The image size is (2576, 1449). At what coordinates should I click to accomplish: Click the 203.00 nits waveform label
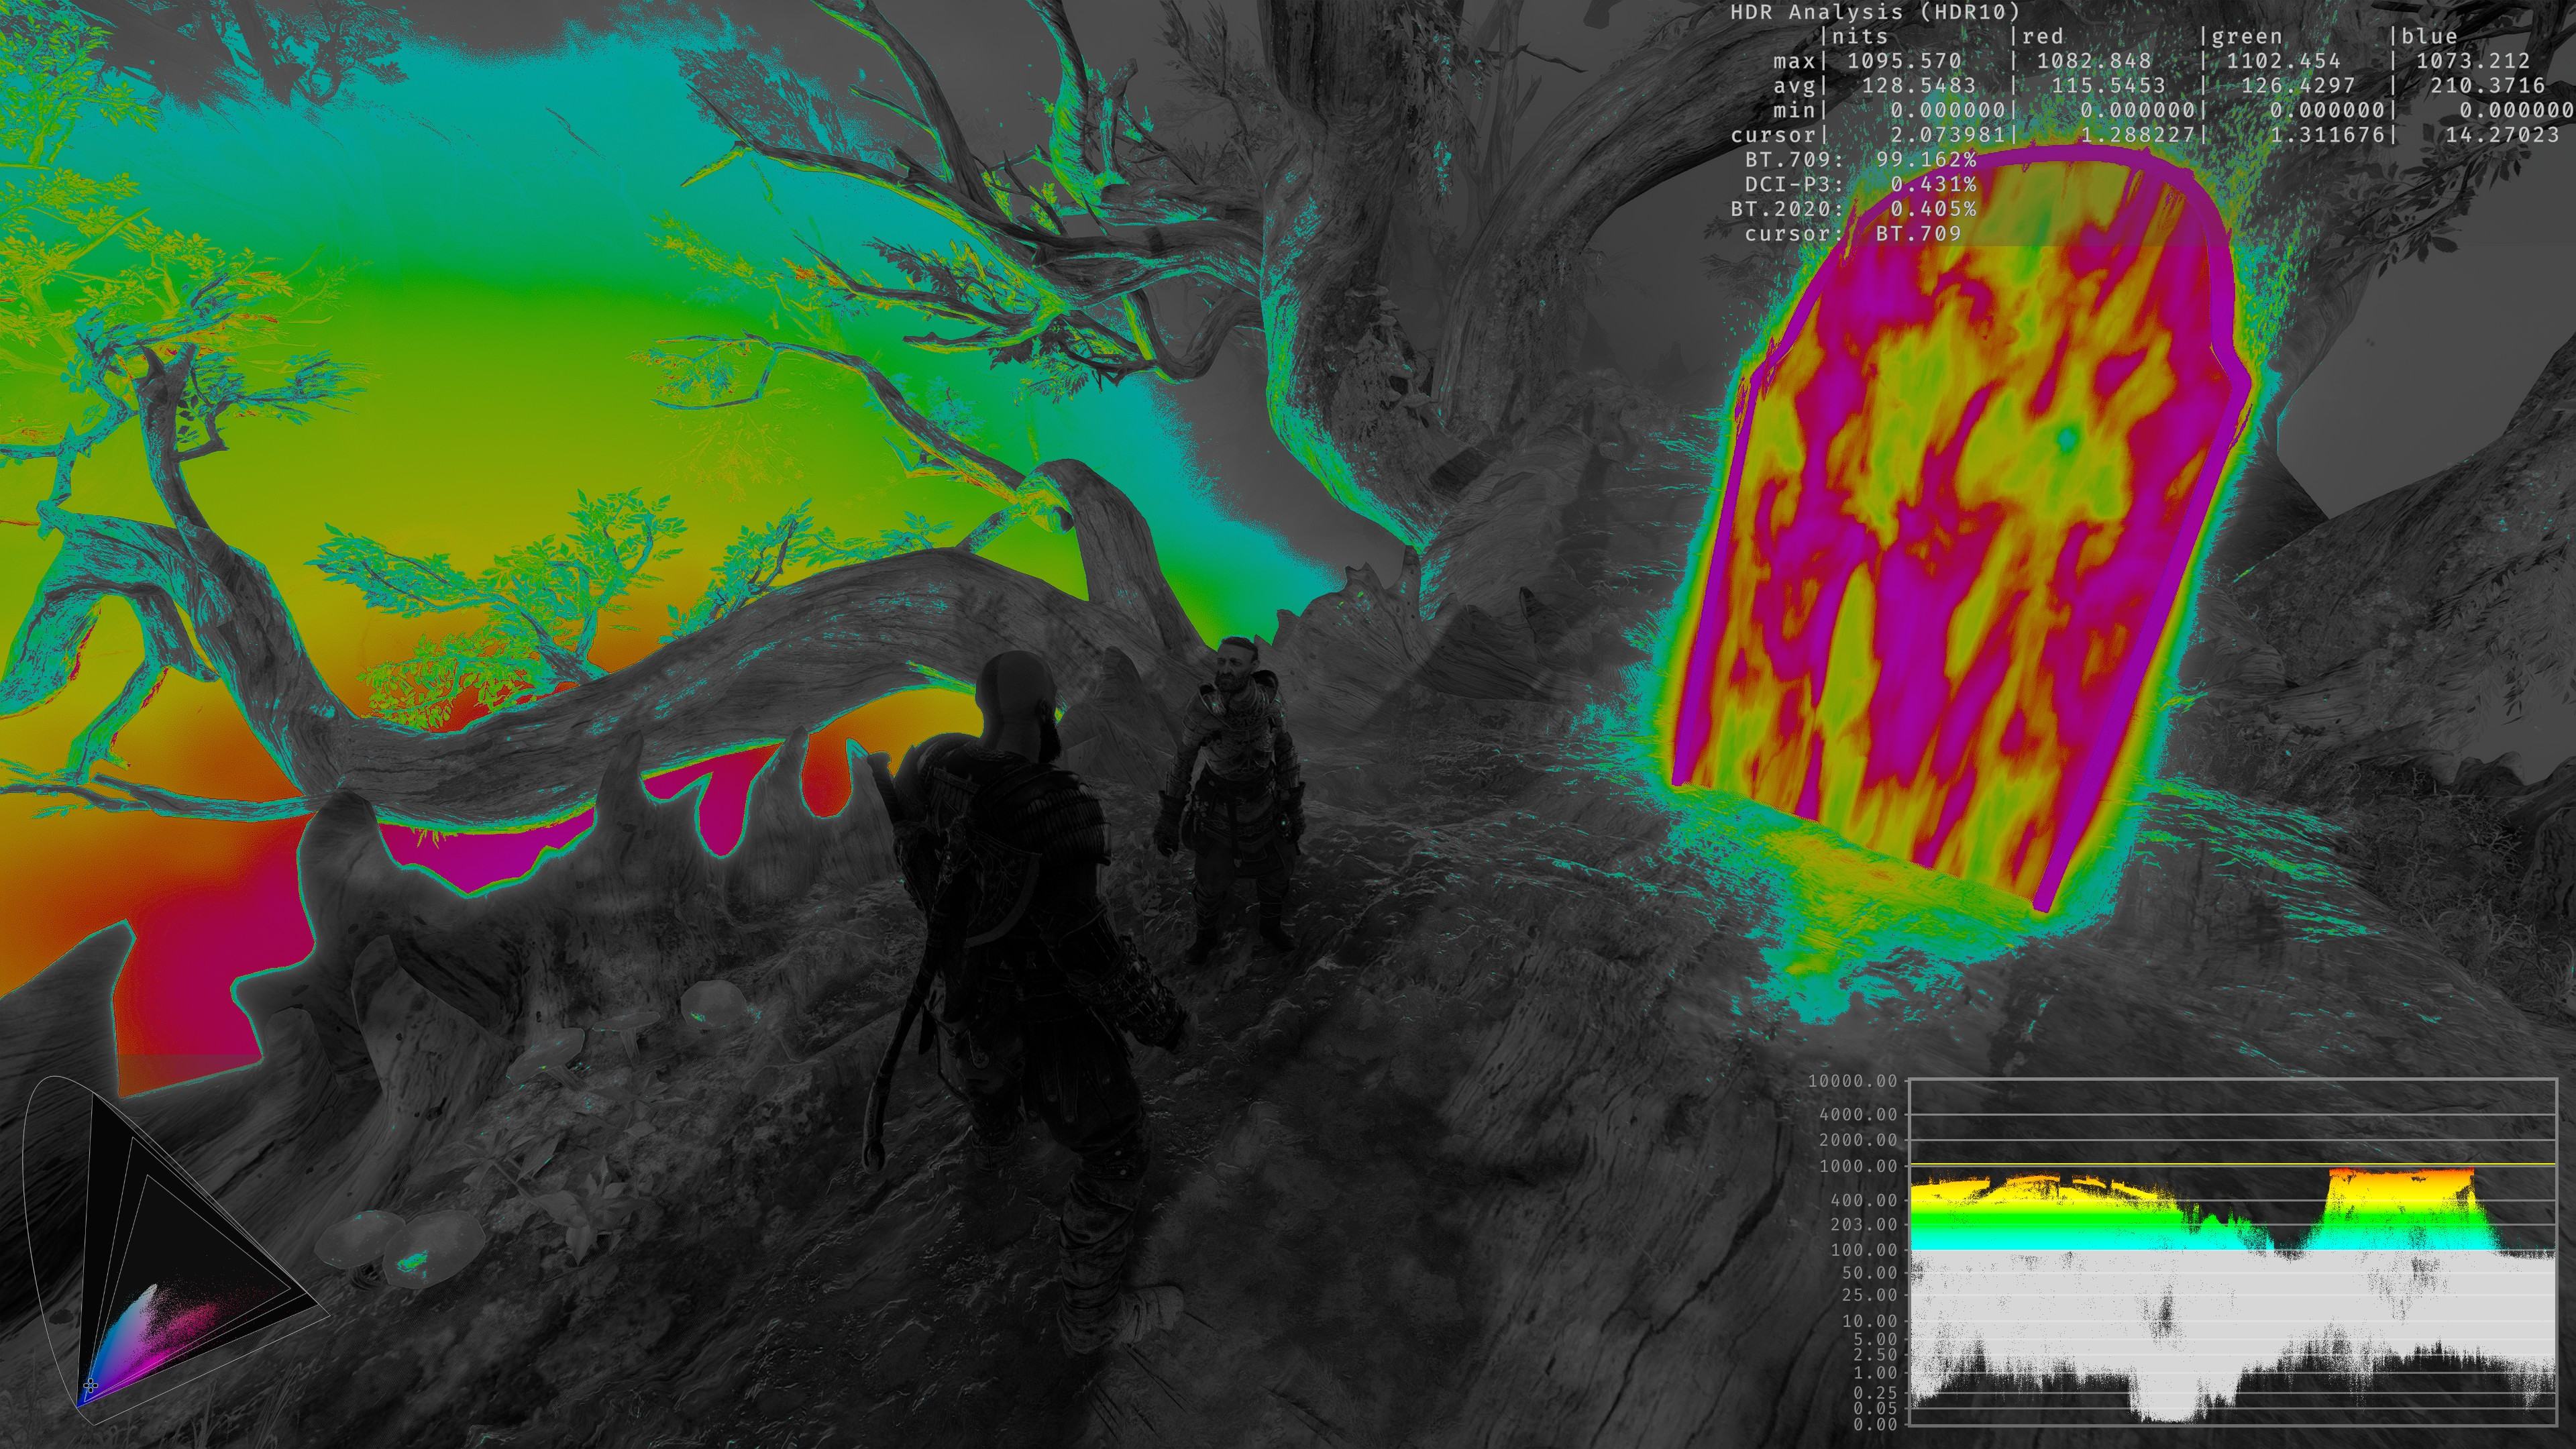point(1863,1224)
